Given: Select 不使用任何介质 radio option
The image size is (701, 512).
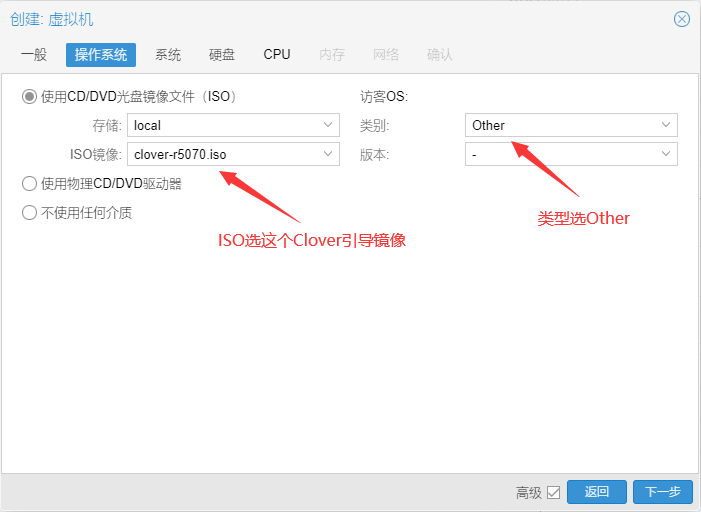Looking at the screenshot, I should [x=29, y=212].
